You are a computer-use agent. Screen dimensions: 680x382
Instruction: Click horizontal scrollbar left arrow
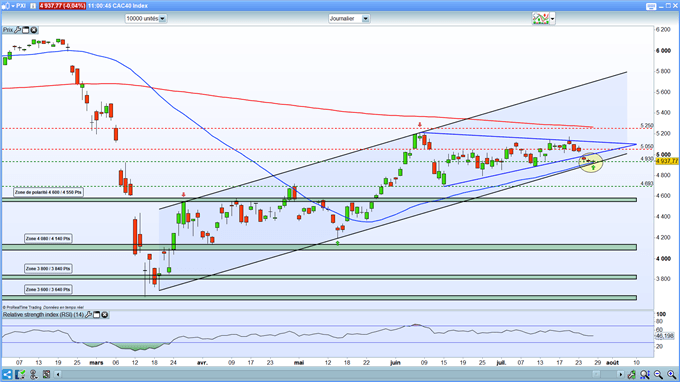coord(58,374)
